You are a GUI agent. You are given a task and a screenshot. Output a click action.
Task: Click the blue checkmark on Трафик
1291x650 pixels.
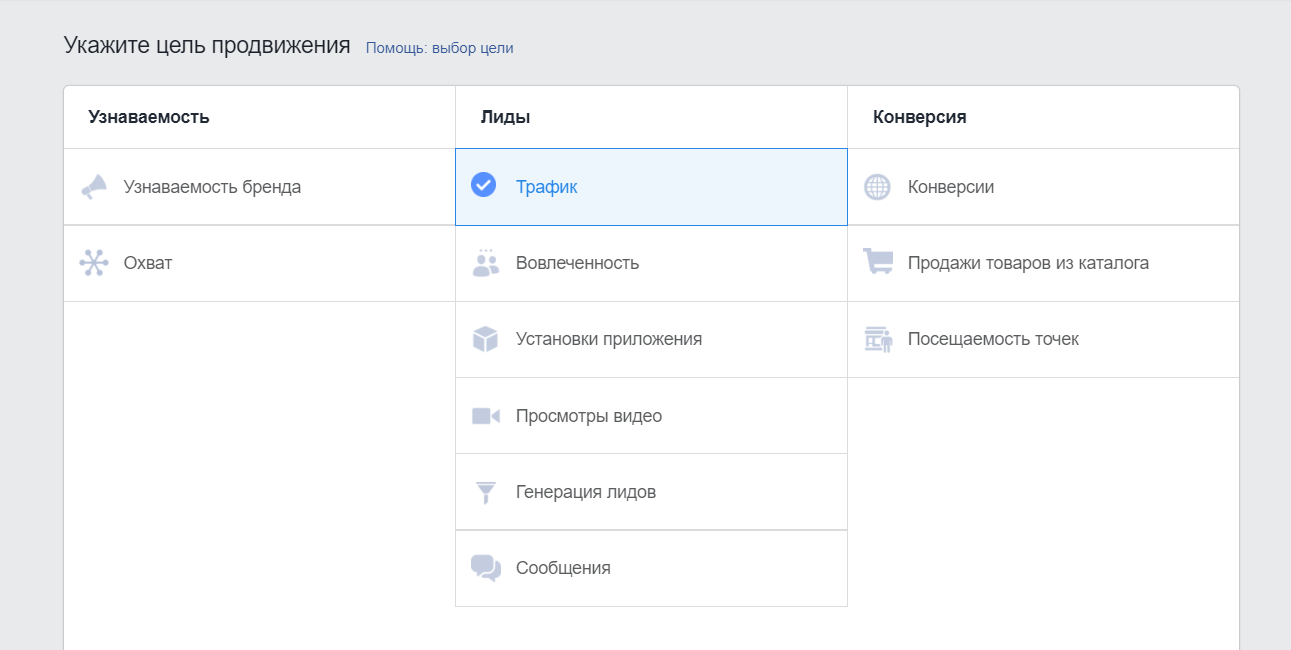click(x=484, y=185)
